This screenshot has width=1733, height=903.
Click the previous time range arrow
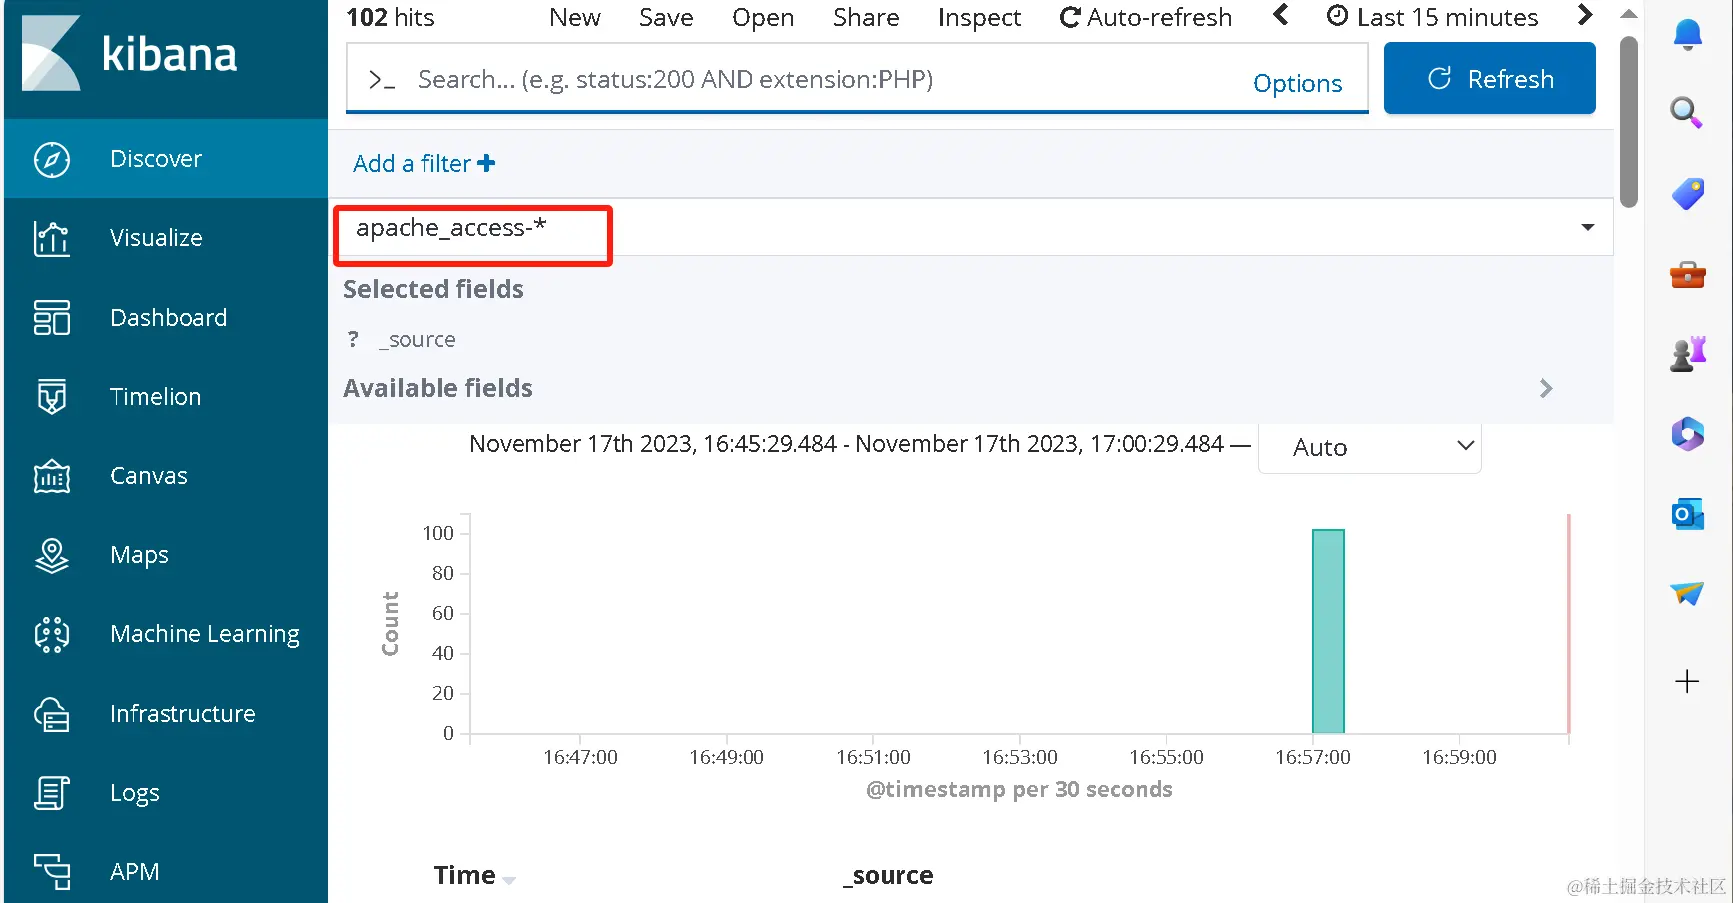tap(1281, 15)
